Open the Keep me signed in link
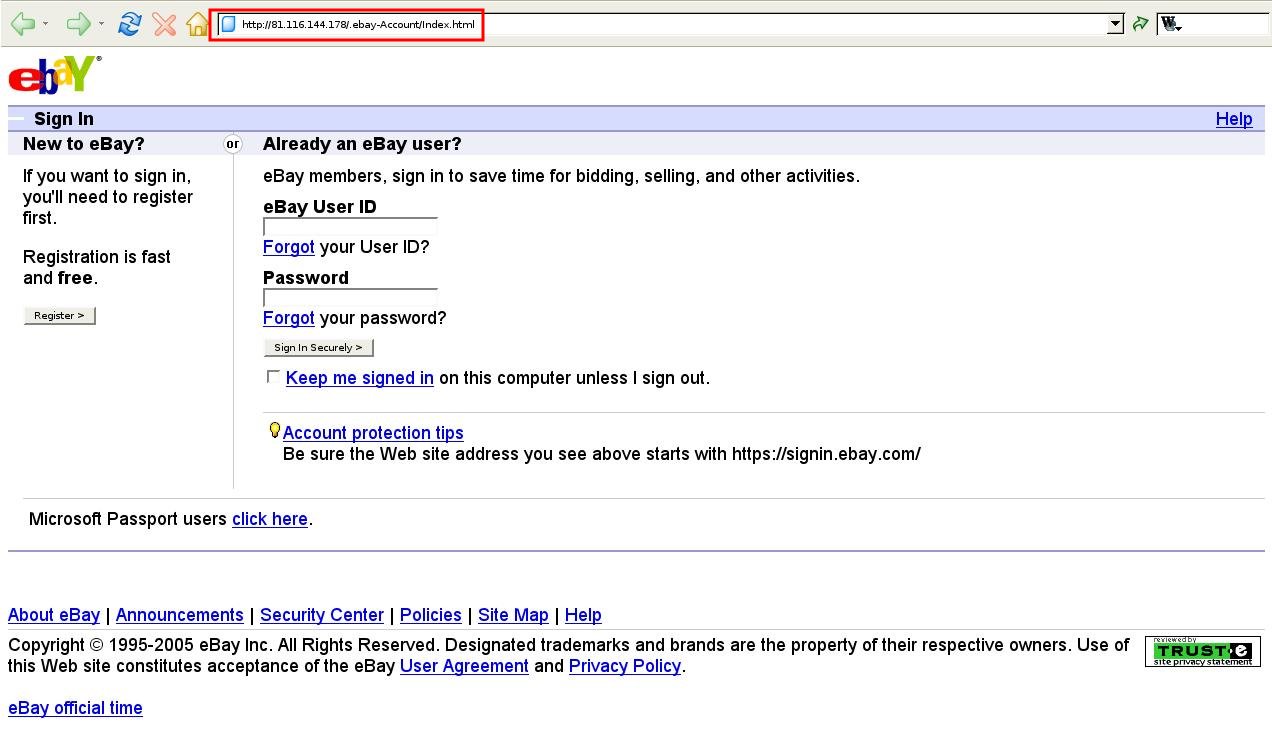Screen dimensions: 1272x738 pyautogui.click(x=360, y=378)
